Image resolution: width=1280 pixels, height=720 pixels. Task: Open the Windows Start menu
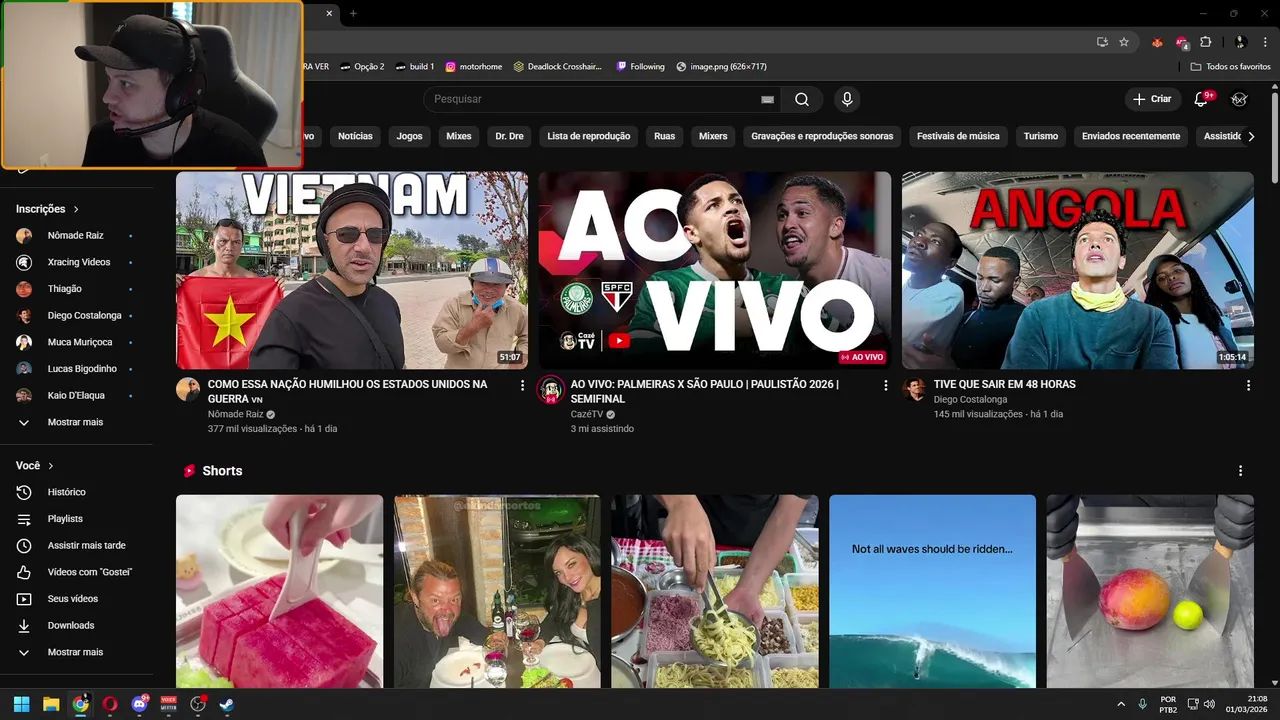(x=22, y=704)
